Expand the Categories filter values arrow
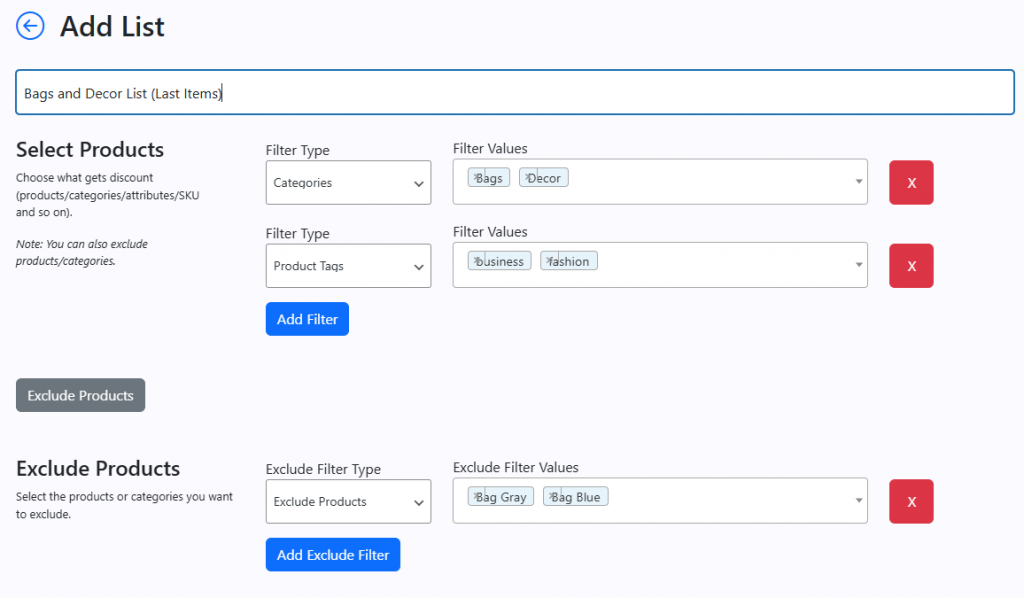Image resolution: width=1024 pixels, height=598 pixels. 859,182
